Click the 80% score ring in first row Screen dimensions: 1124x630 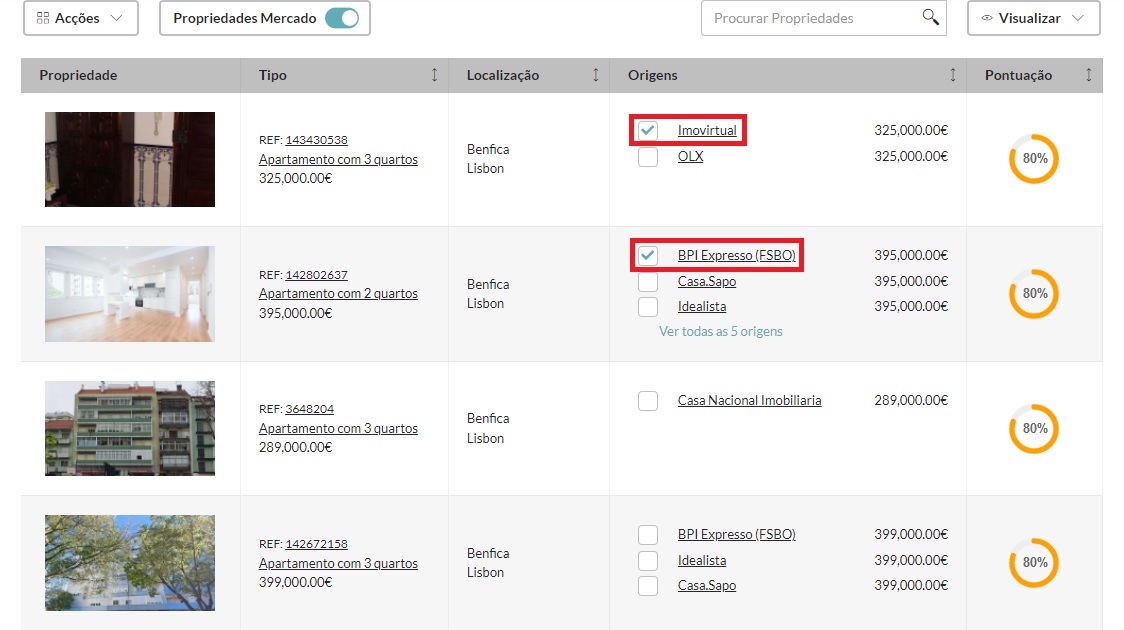coord(1034,159)
